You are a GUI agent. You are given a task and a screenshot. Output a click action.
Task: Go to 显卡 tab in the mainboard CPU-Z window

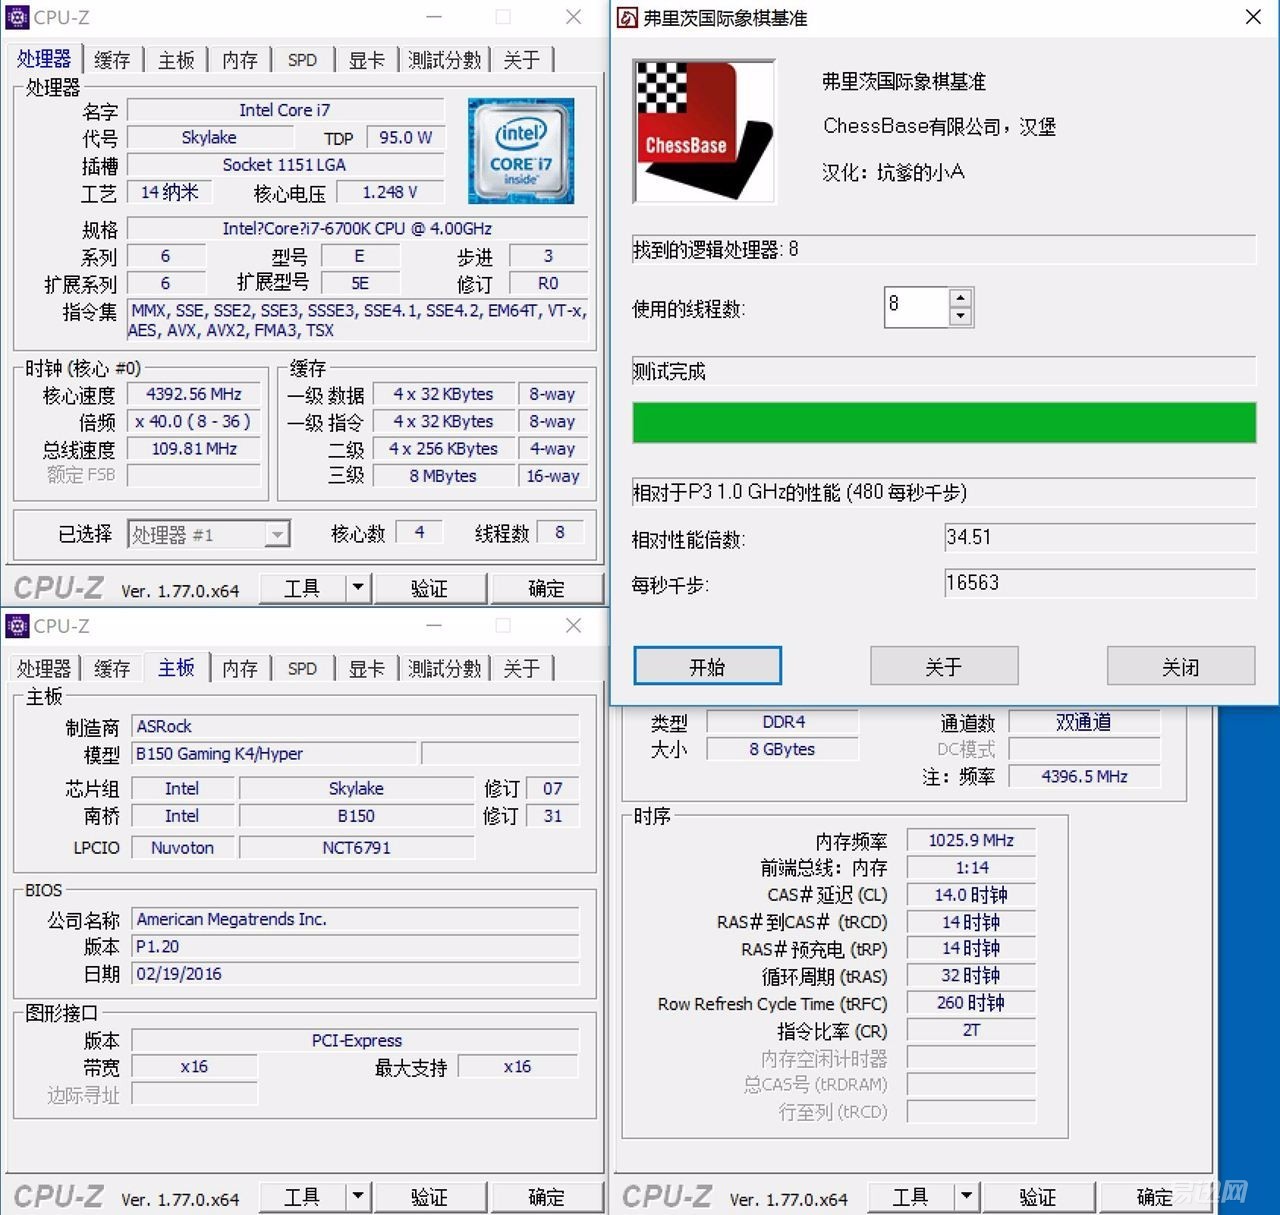point(366,668)
